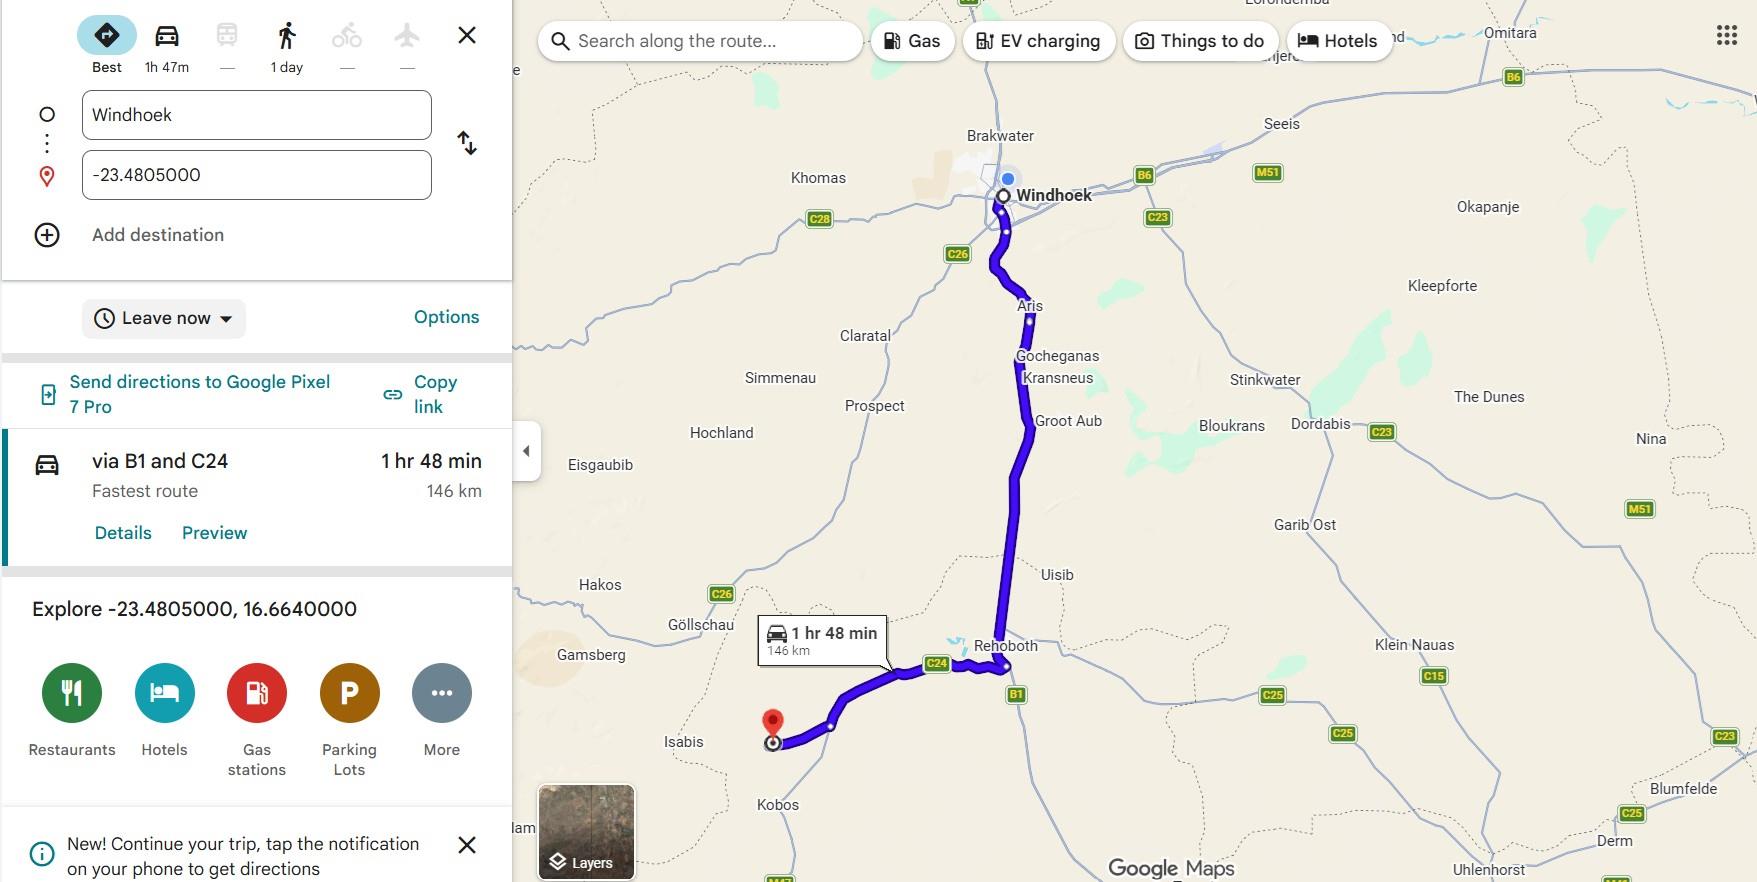This screenshot has height=882, width=1757.
Task: Search for Gas stations nearby
Action: coord(257,693)
